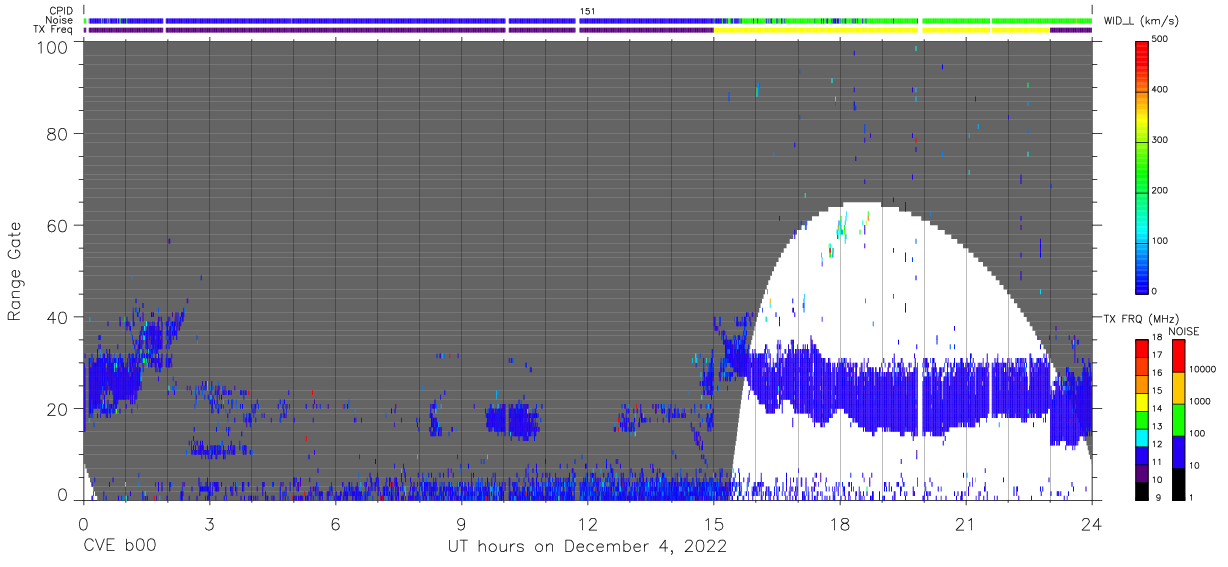The image size is (1228, 567).
Task: Click the 'Noise' row label at top left
Action: (x=59, y=20)
